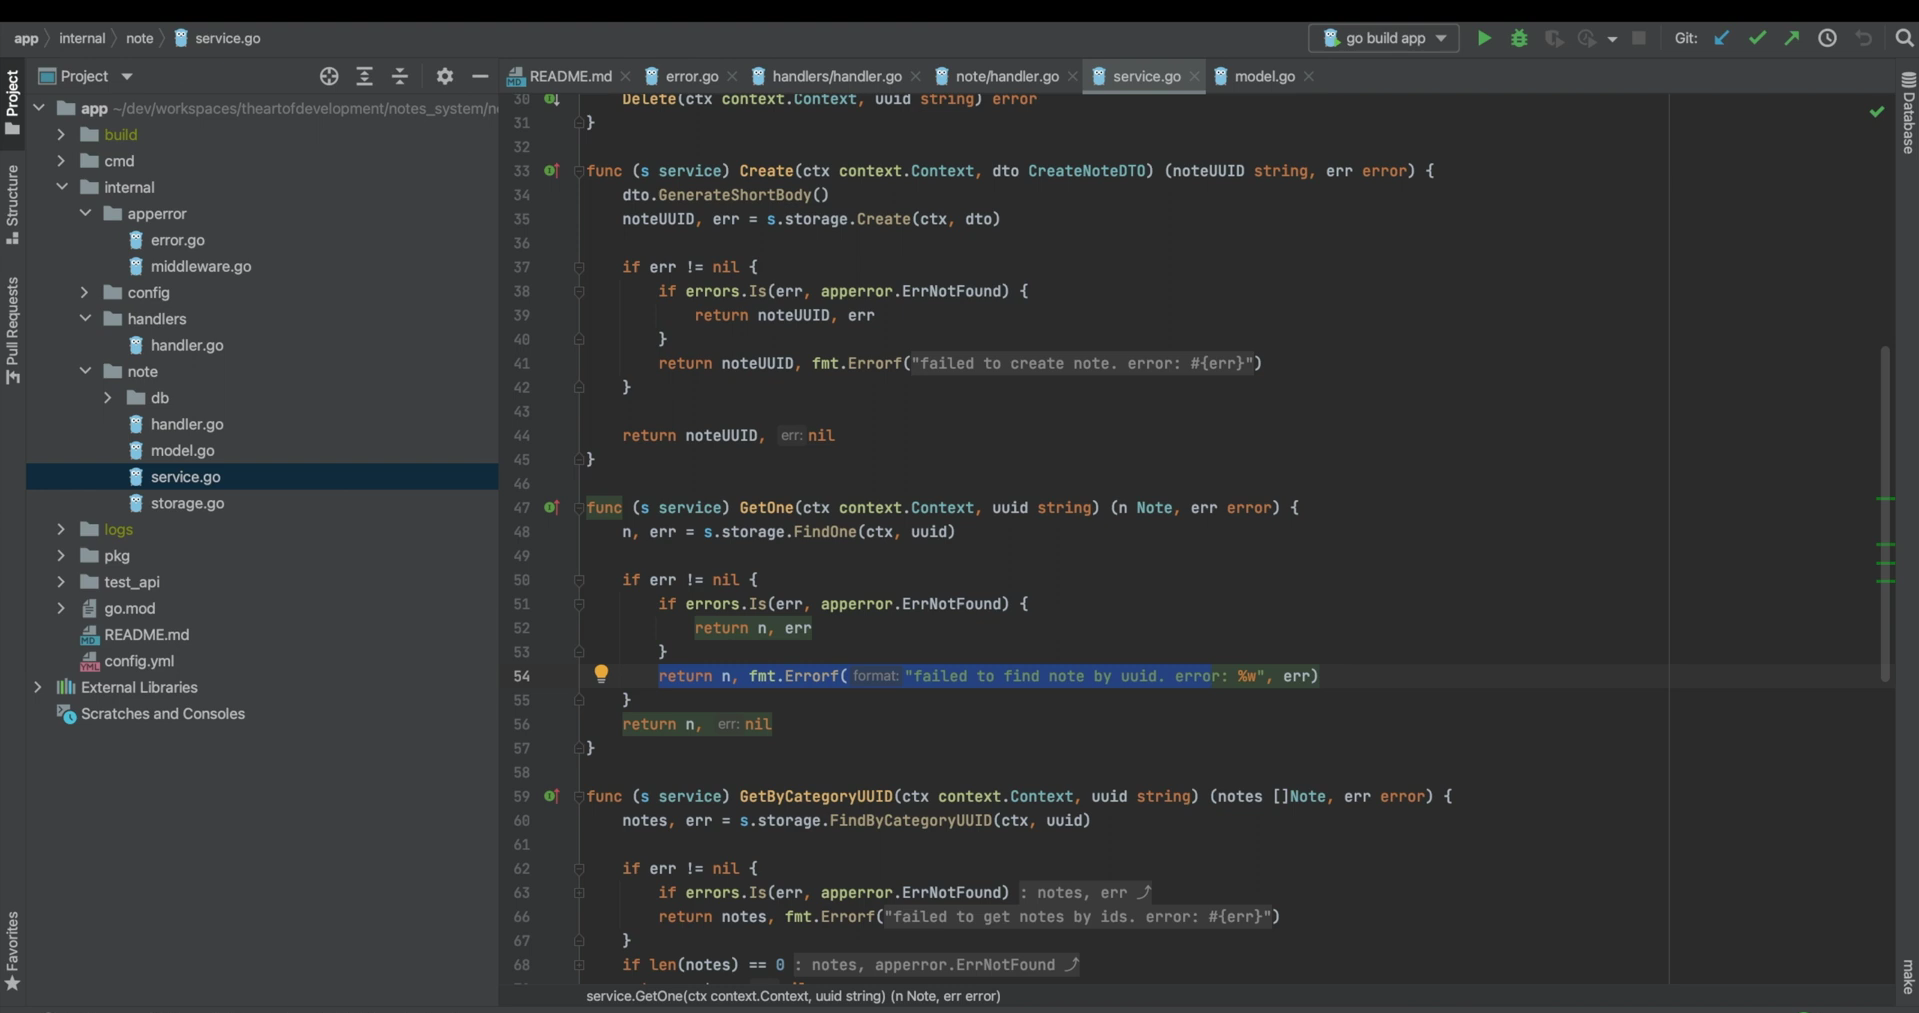Open storage.go in the project tree
The image size is (1919, 1013).
(x=187, y=503)
